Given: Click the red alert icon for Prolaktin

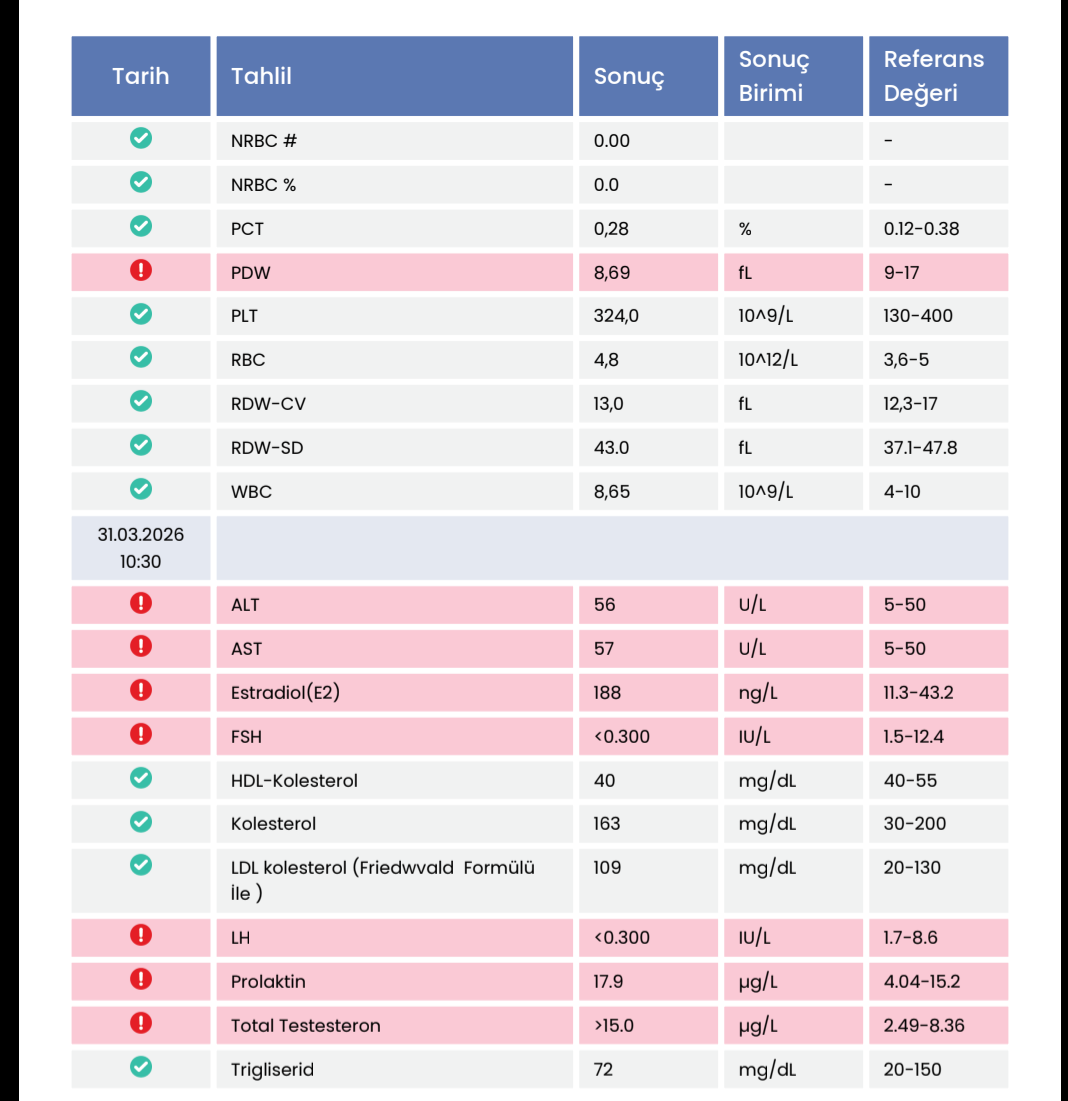Looking at the screenshot, I should [141, 980].
